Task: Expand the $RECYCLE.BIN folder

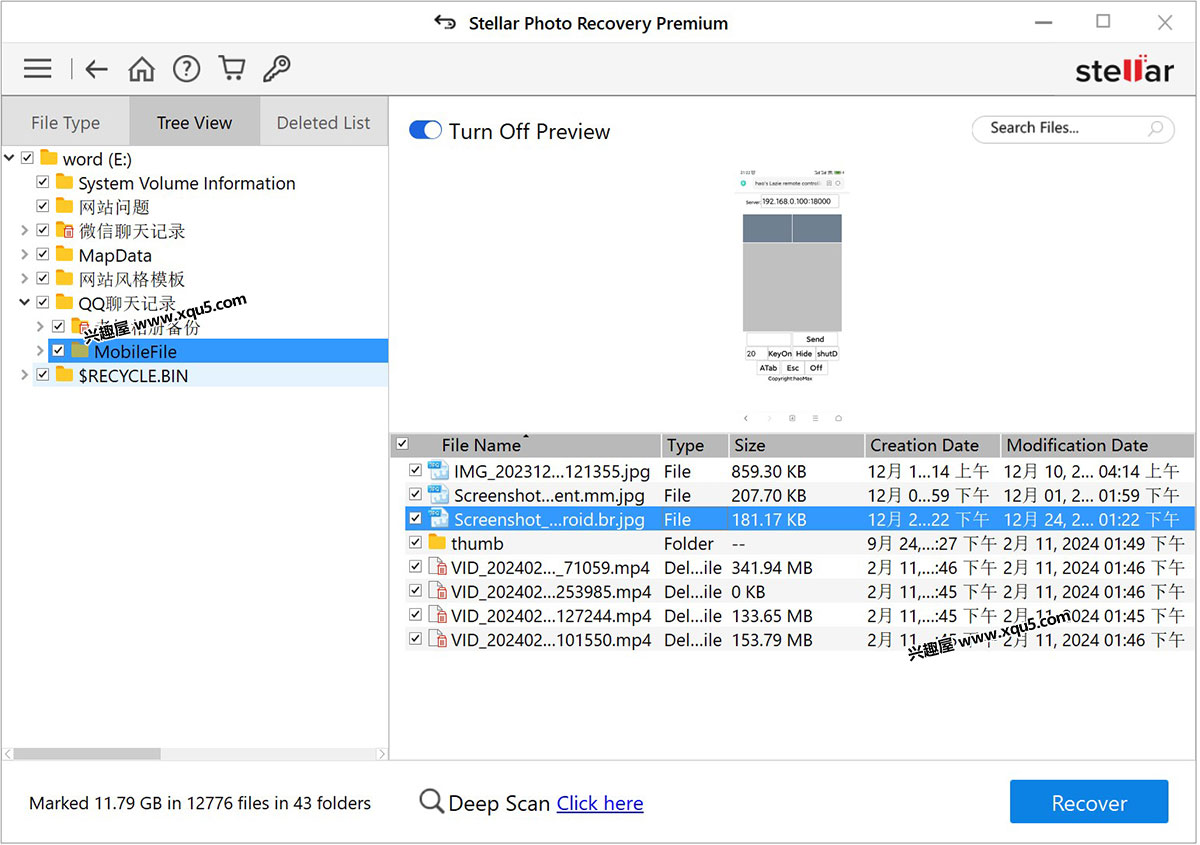Action: pos(25,375)
